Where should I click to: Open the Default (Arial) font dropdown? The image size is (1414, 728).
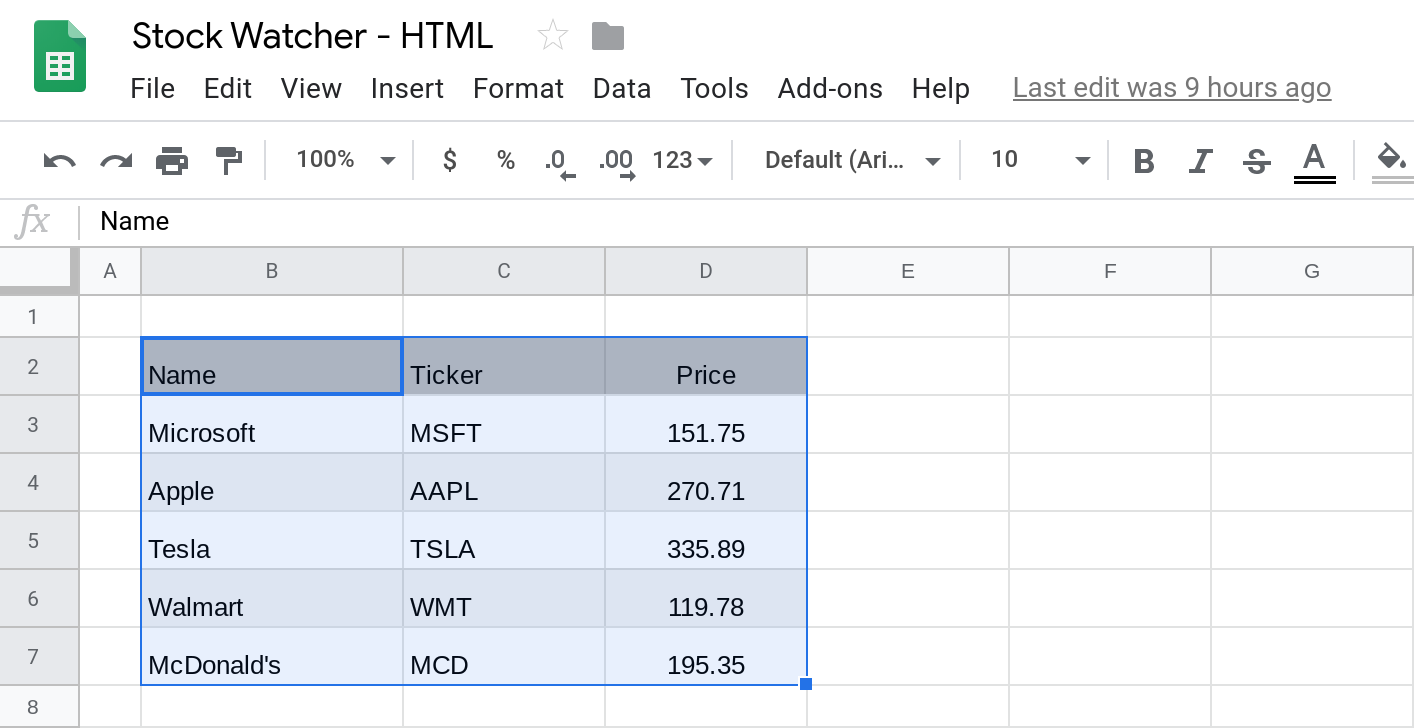(x=852, y=160)
